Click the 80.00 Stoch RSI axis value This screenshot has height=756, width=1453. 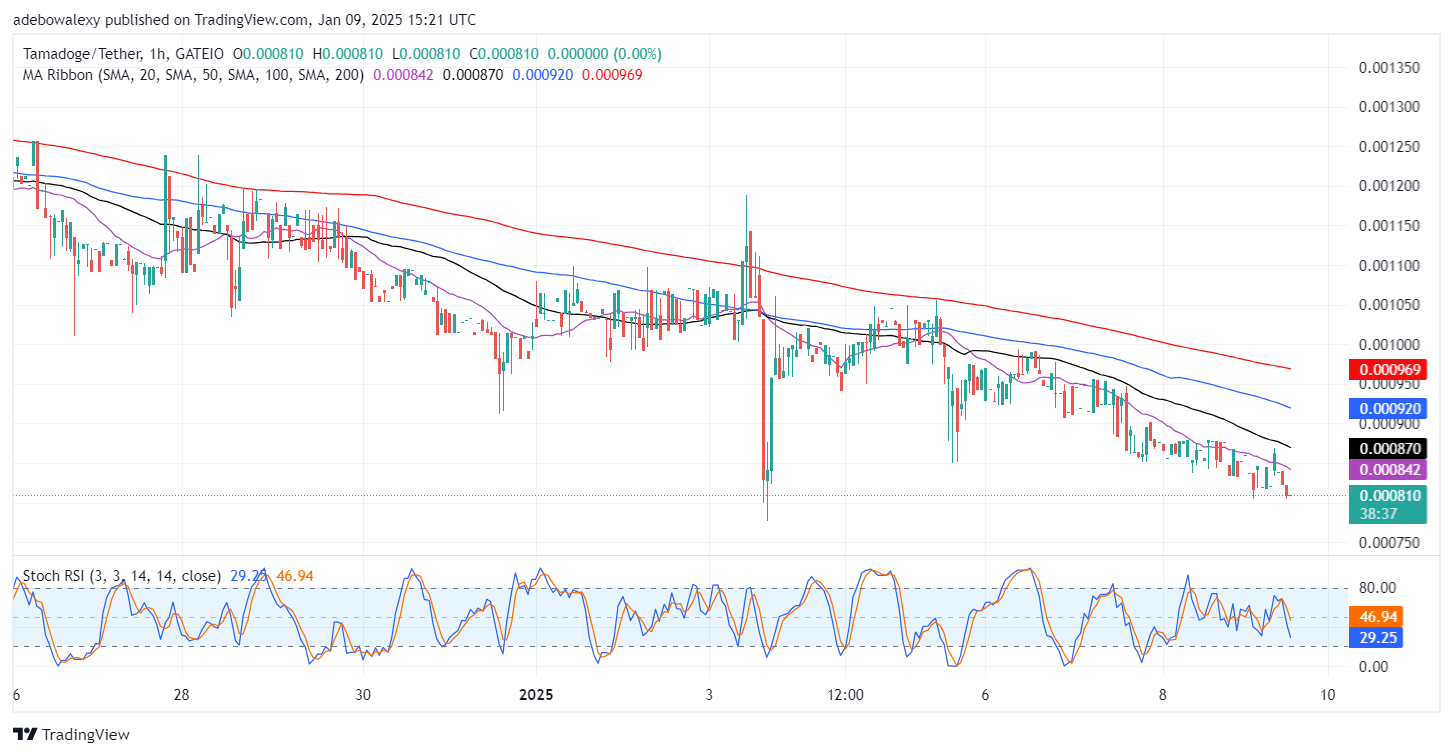[1377, 588]
